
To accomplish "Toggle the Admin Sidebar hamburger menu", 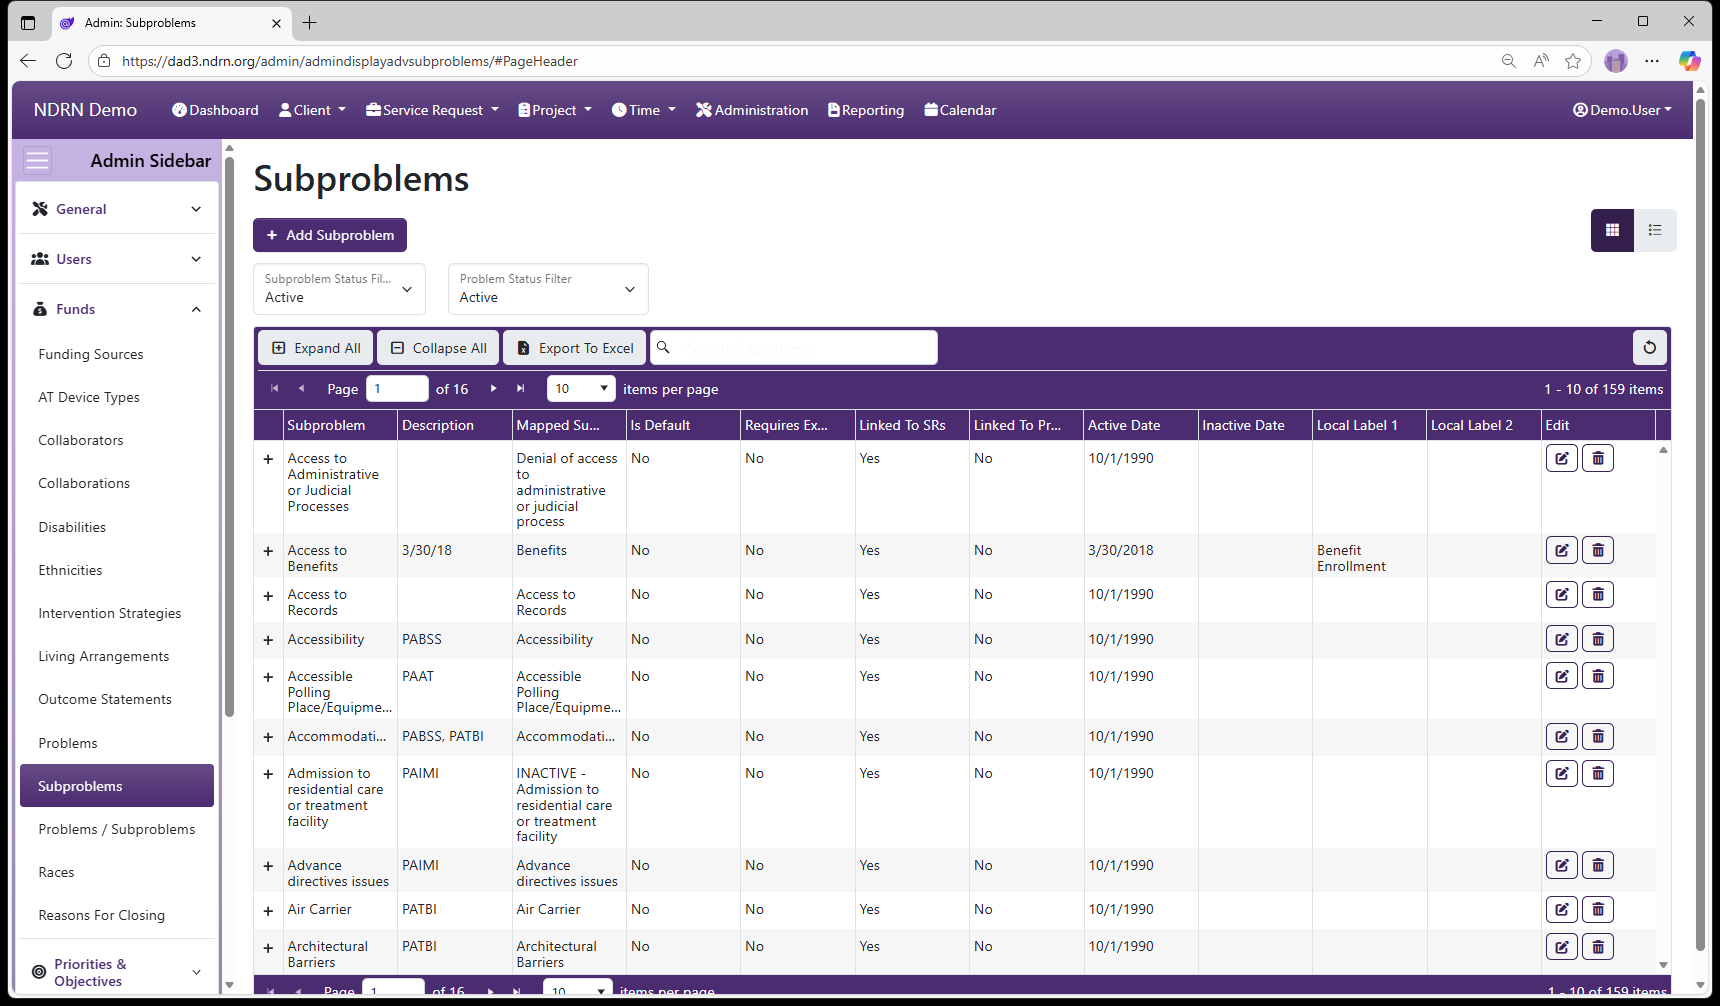I will (37, 160).
